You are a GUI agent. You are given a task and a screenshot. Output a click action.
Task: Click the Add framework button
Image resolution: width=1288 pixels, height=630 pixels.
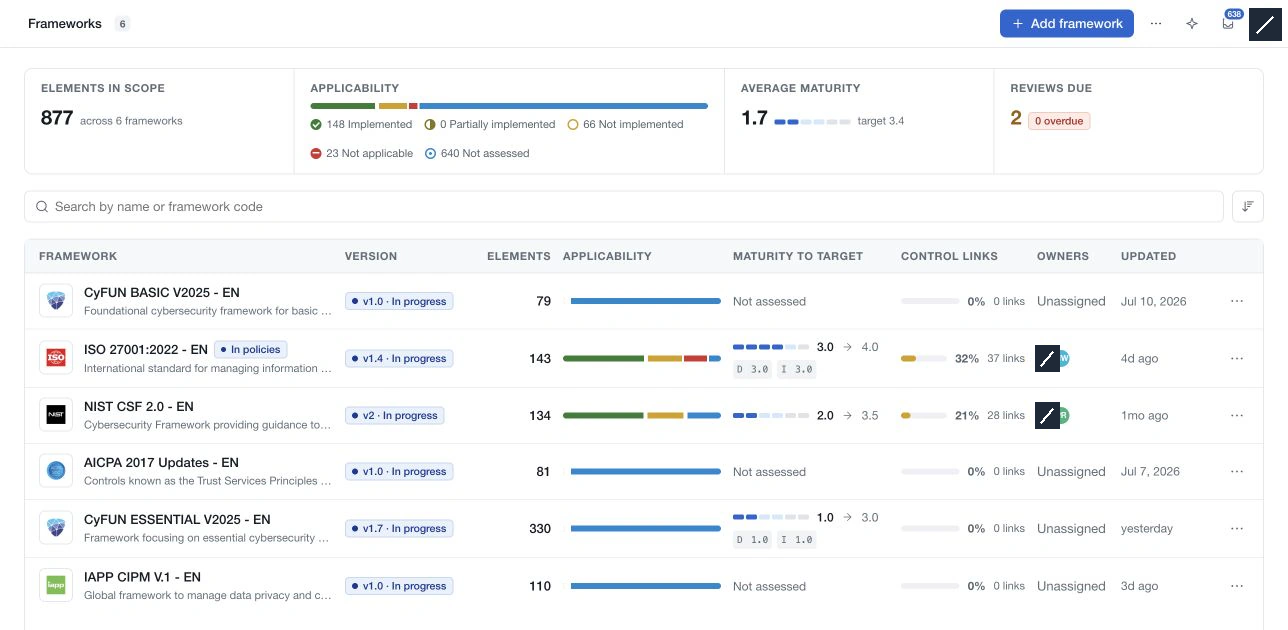tap(1066, 24)
